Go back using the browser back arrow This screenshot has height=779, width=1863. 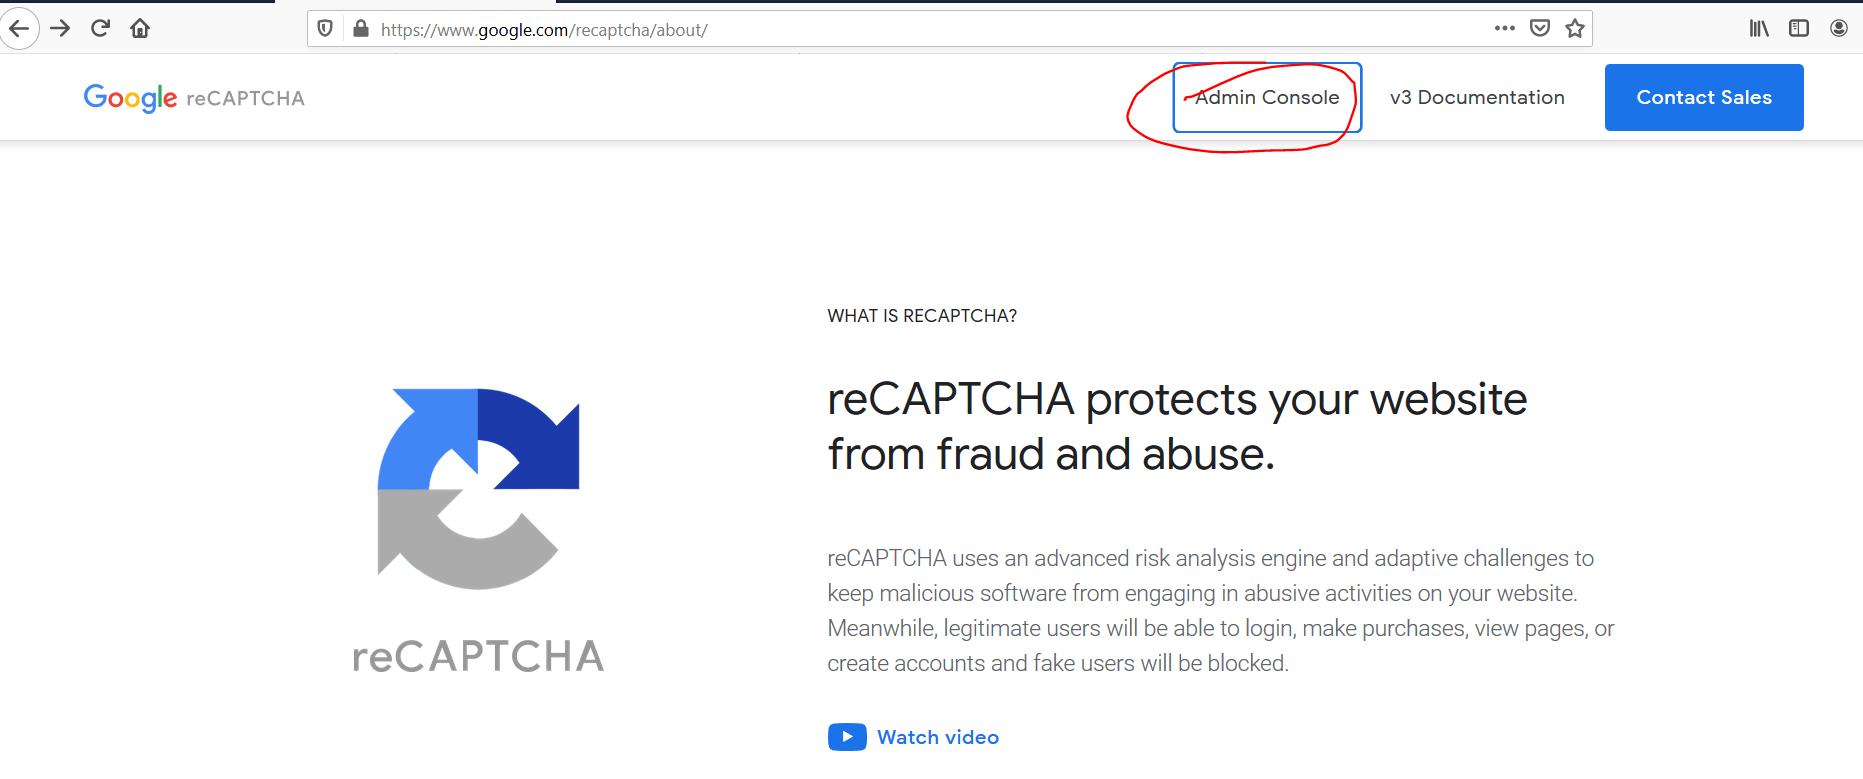click(18, 28)
